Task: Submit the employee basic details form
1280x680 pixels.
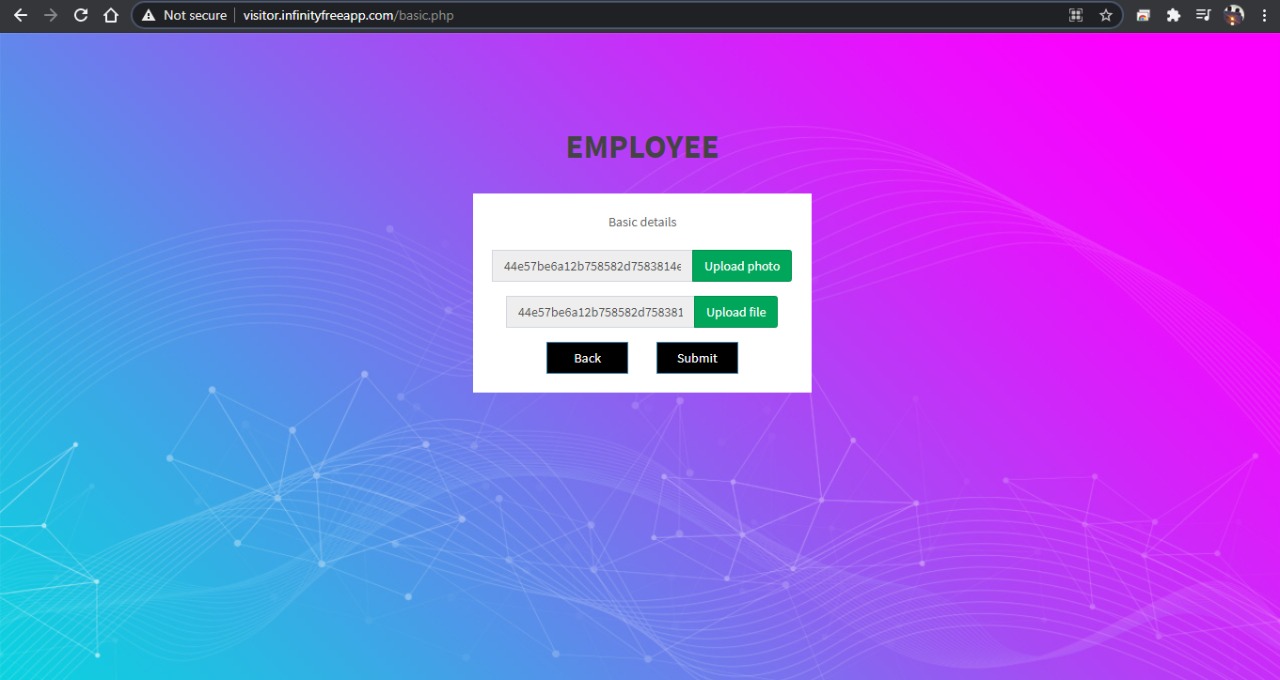Action: point(697,358)
